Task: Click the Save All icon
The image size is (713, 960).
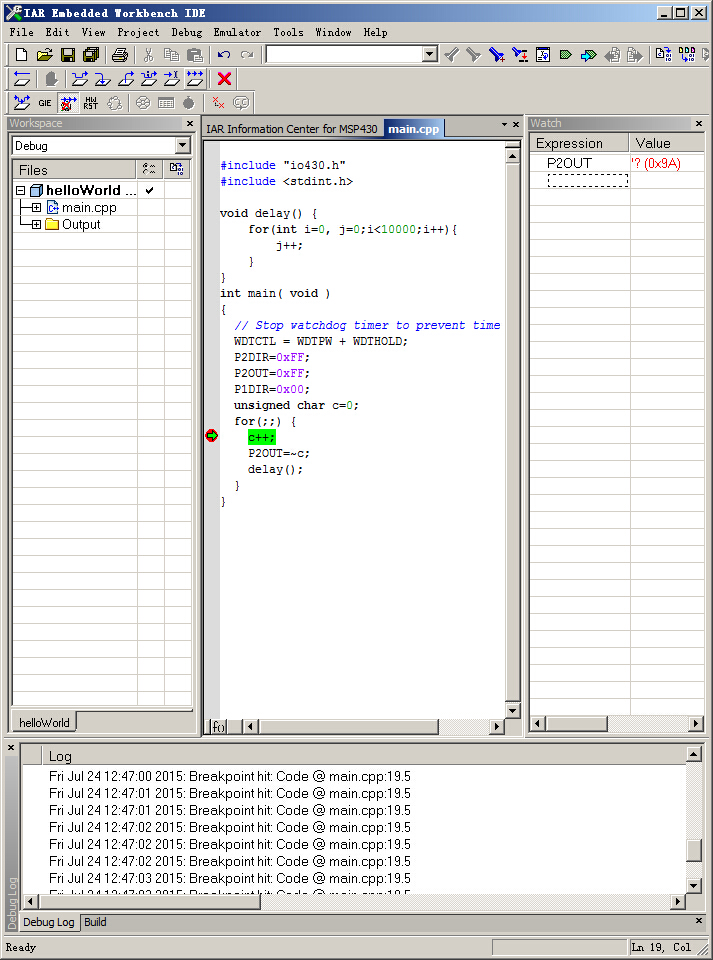Action: pyautogui.click(x=91, y=55)
